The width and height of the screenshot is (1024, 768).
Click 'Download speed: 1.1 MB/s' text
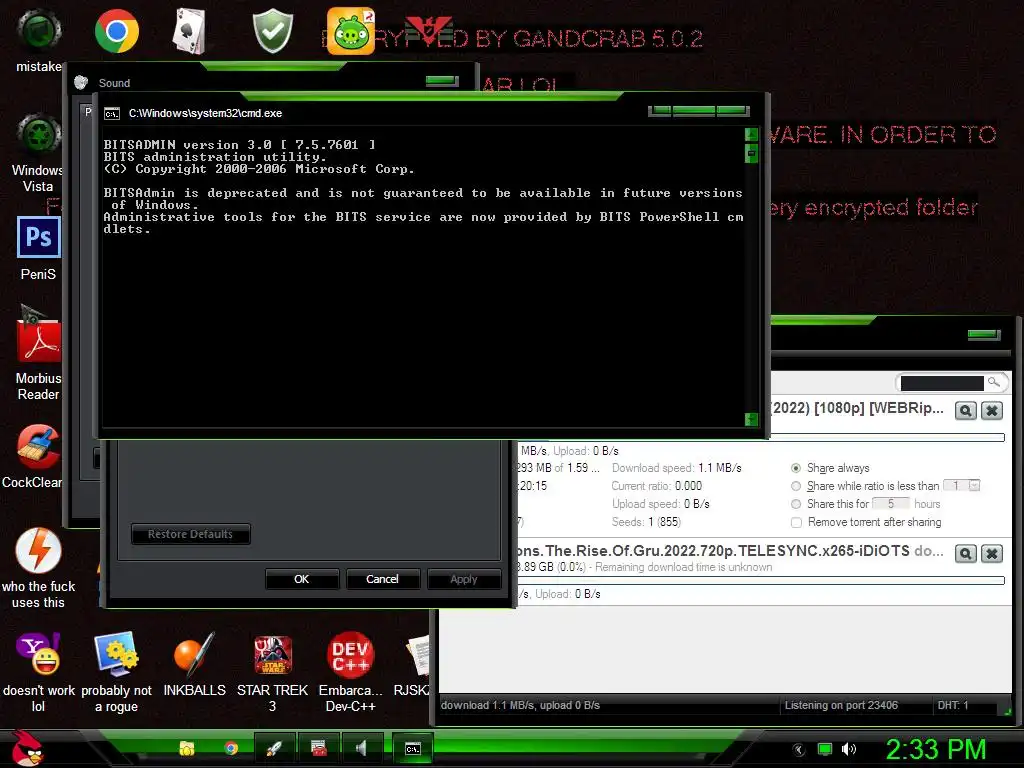(677, 468)
